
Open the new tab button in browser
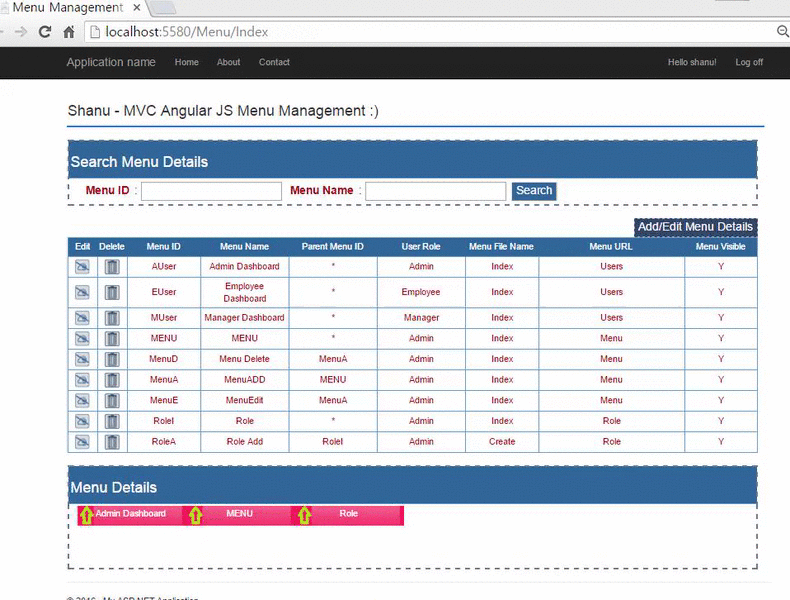(x=162, y=8)
